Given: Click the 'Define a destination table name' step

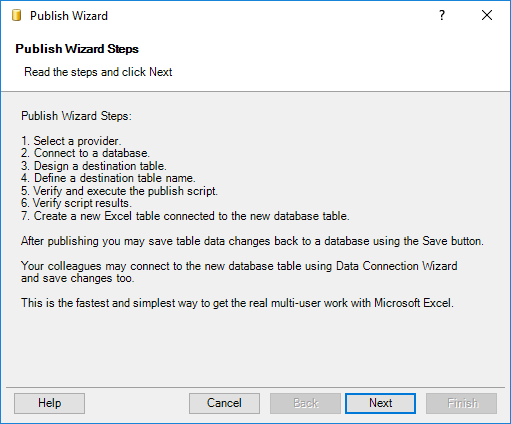Looking at the screenshot, I should click(x=108, y=178).
